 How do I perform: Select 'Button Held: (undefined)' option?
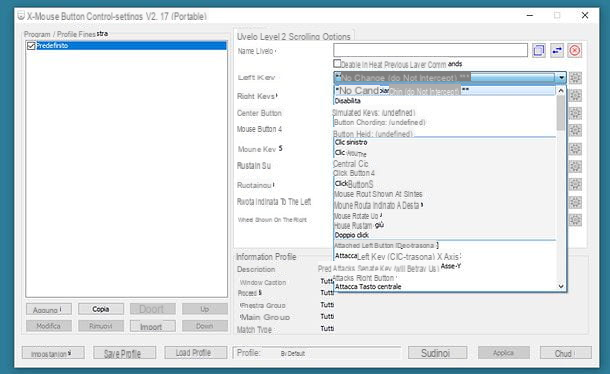[373, 134]
